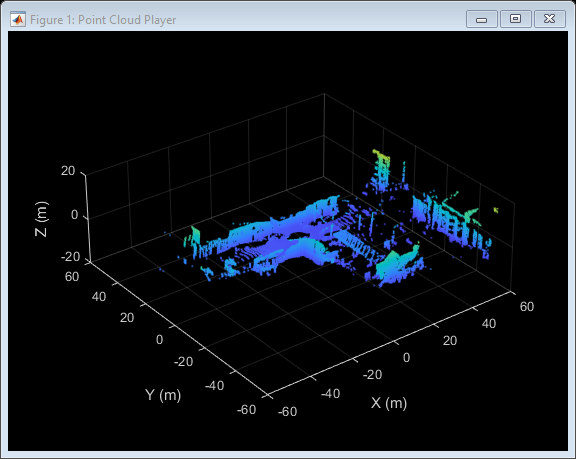The image size is (576, 459).
Task: Click the Z axis tick label 0
Action: coord(74,214)
